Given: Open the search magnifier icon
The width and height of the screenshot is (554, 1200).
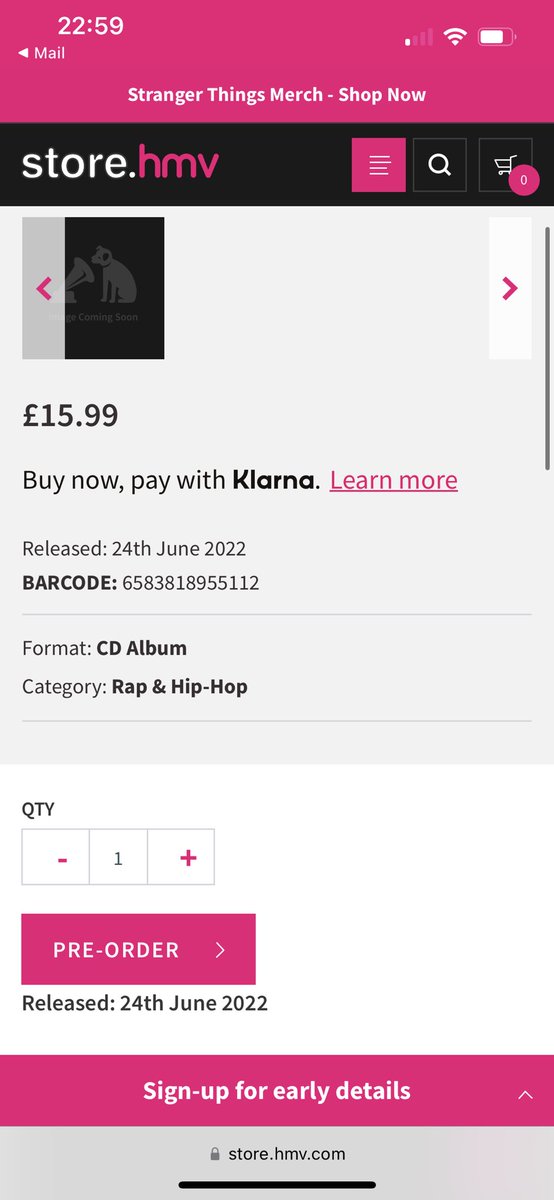Looking at the screenshot, I should point(439,165).
